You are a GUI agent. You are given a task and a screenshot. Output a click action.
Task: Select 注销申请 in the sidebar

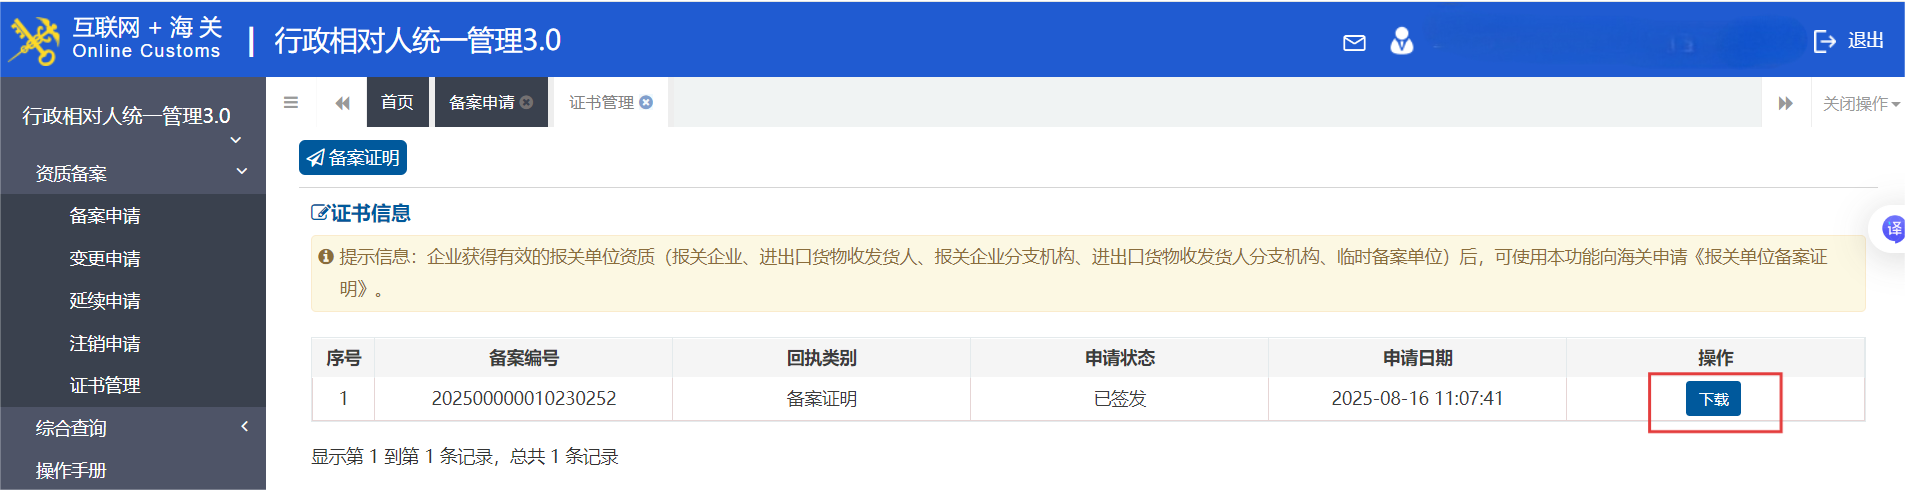tap(105, 343)
